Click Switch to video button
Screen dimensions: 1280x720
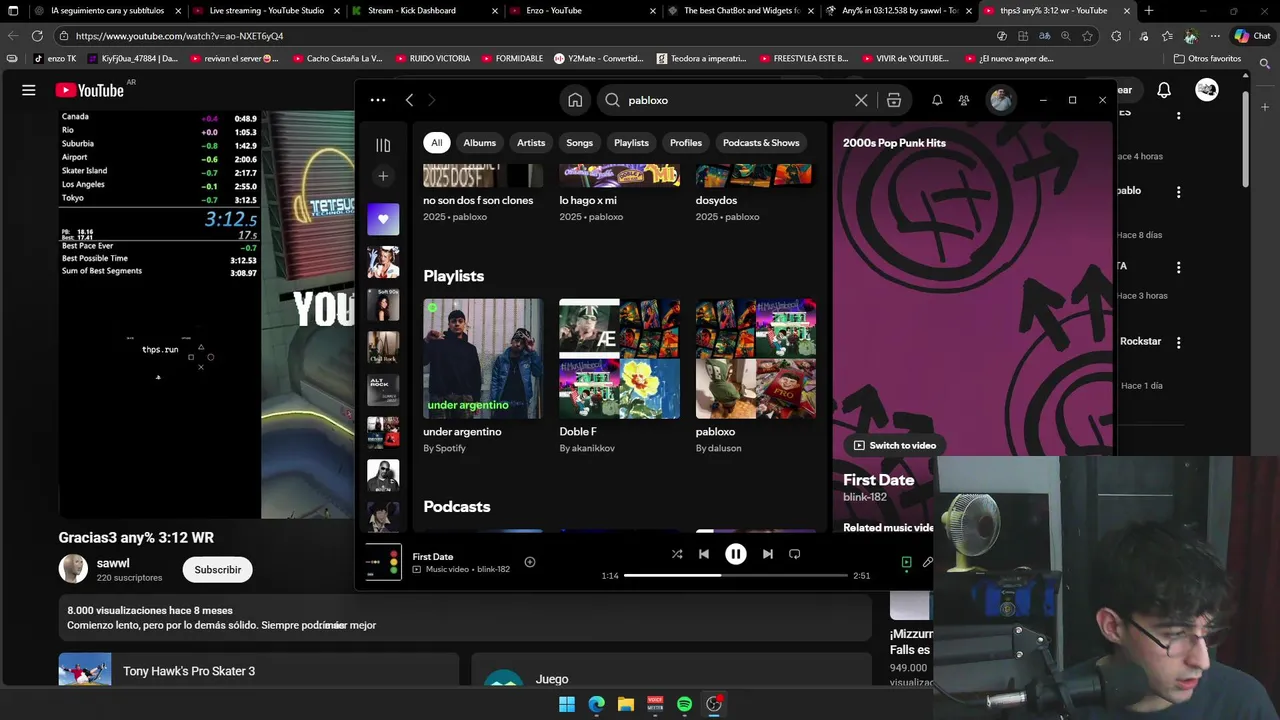point(895,445)
